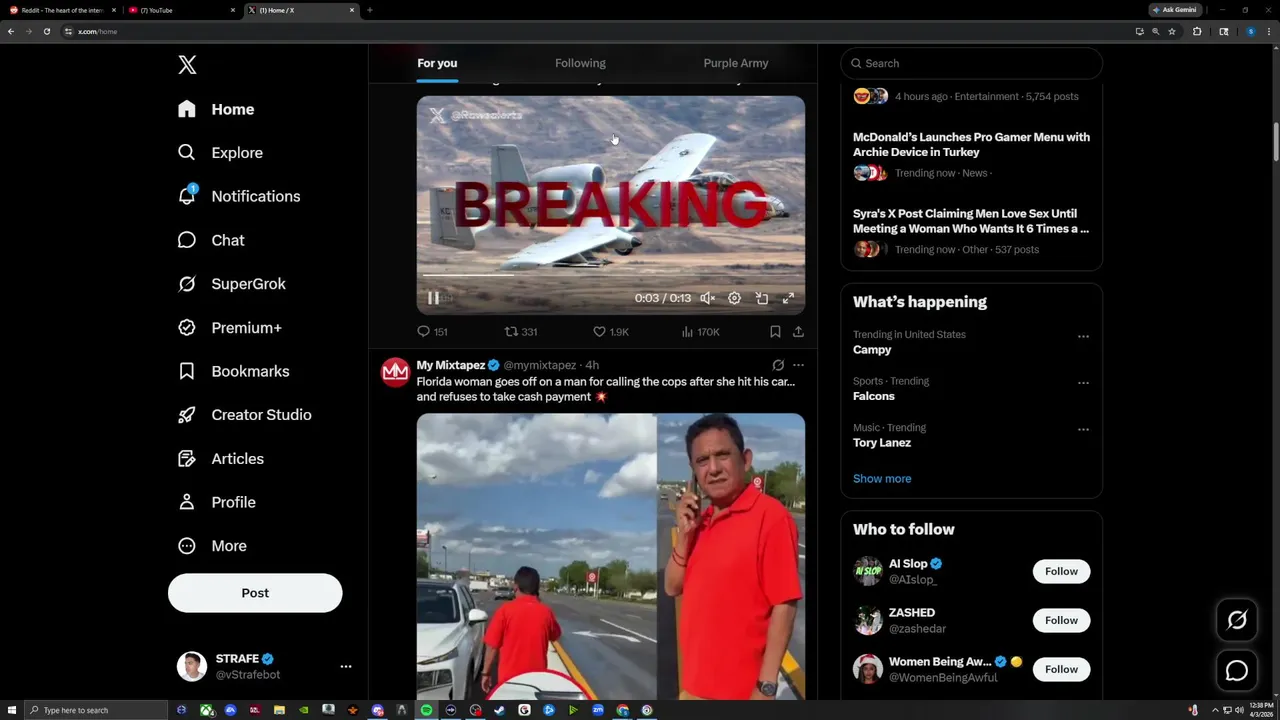The image size is (1280, 720).
Task: Open the Campy trending topic
Action: point(872,350)
